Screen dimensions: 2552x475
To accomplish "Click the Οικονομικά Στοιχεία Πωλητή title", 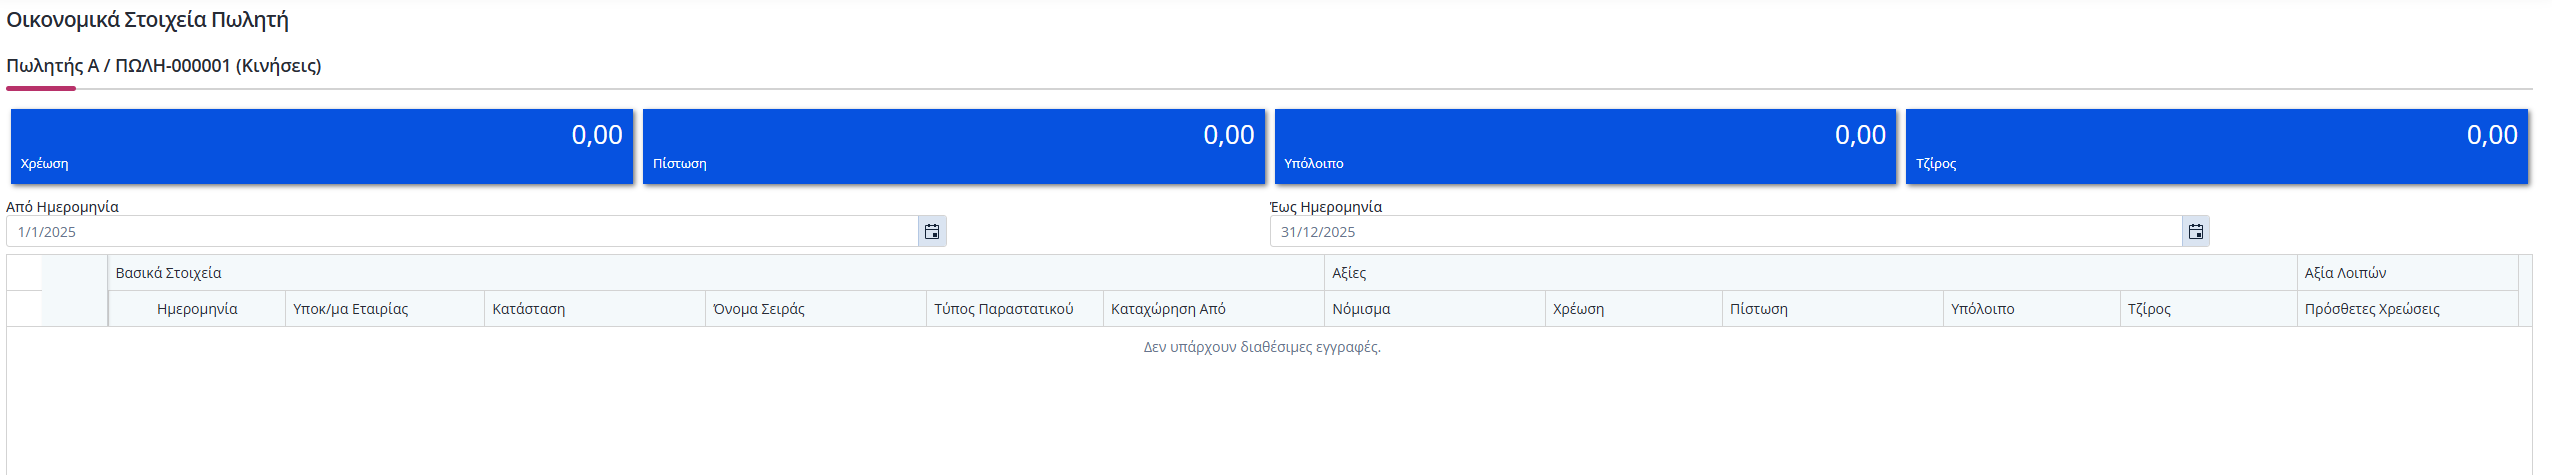I will 147,20.
